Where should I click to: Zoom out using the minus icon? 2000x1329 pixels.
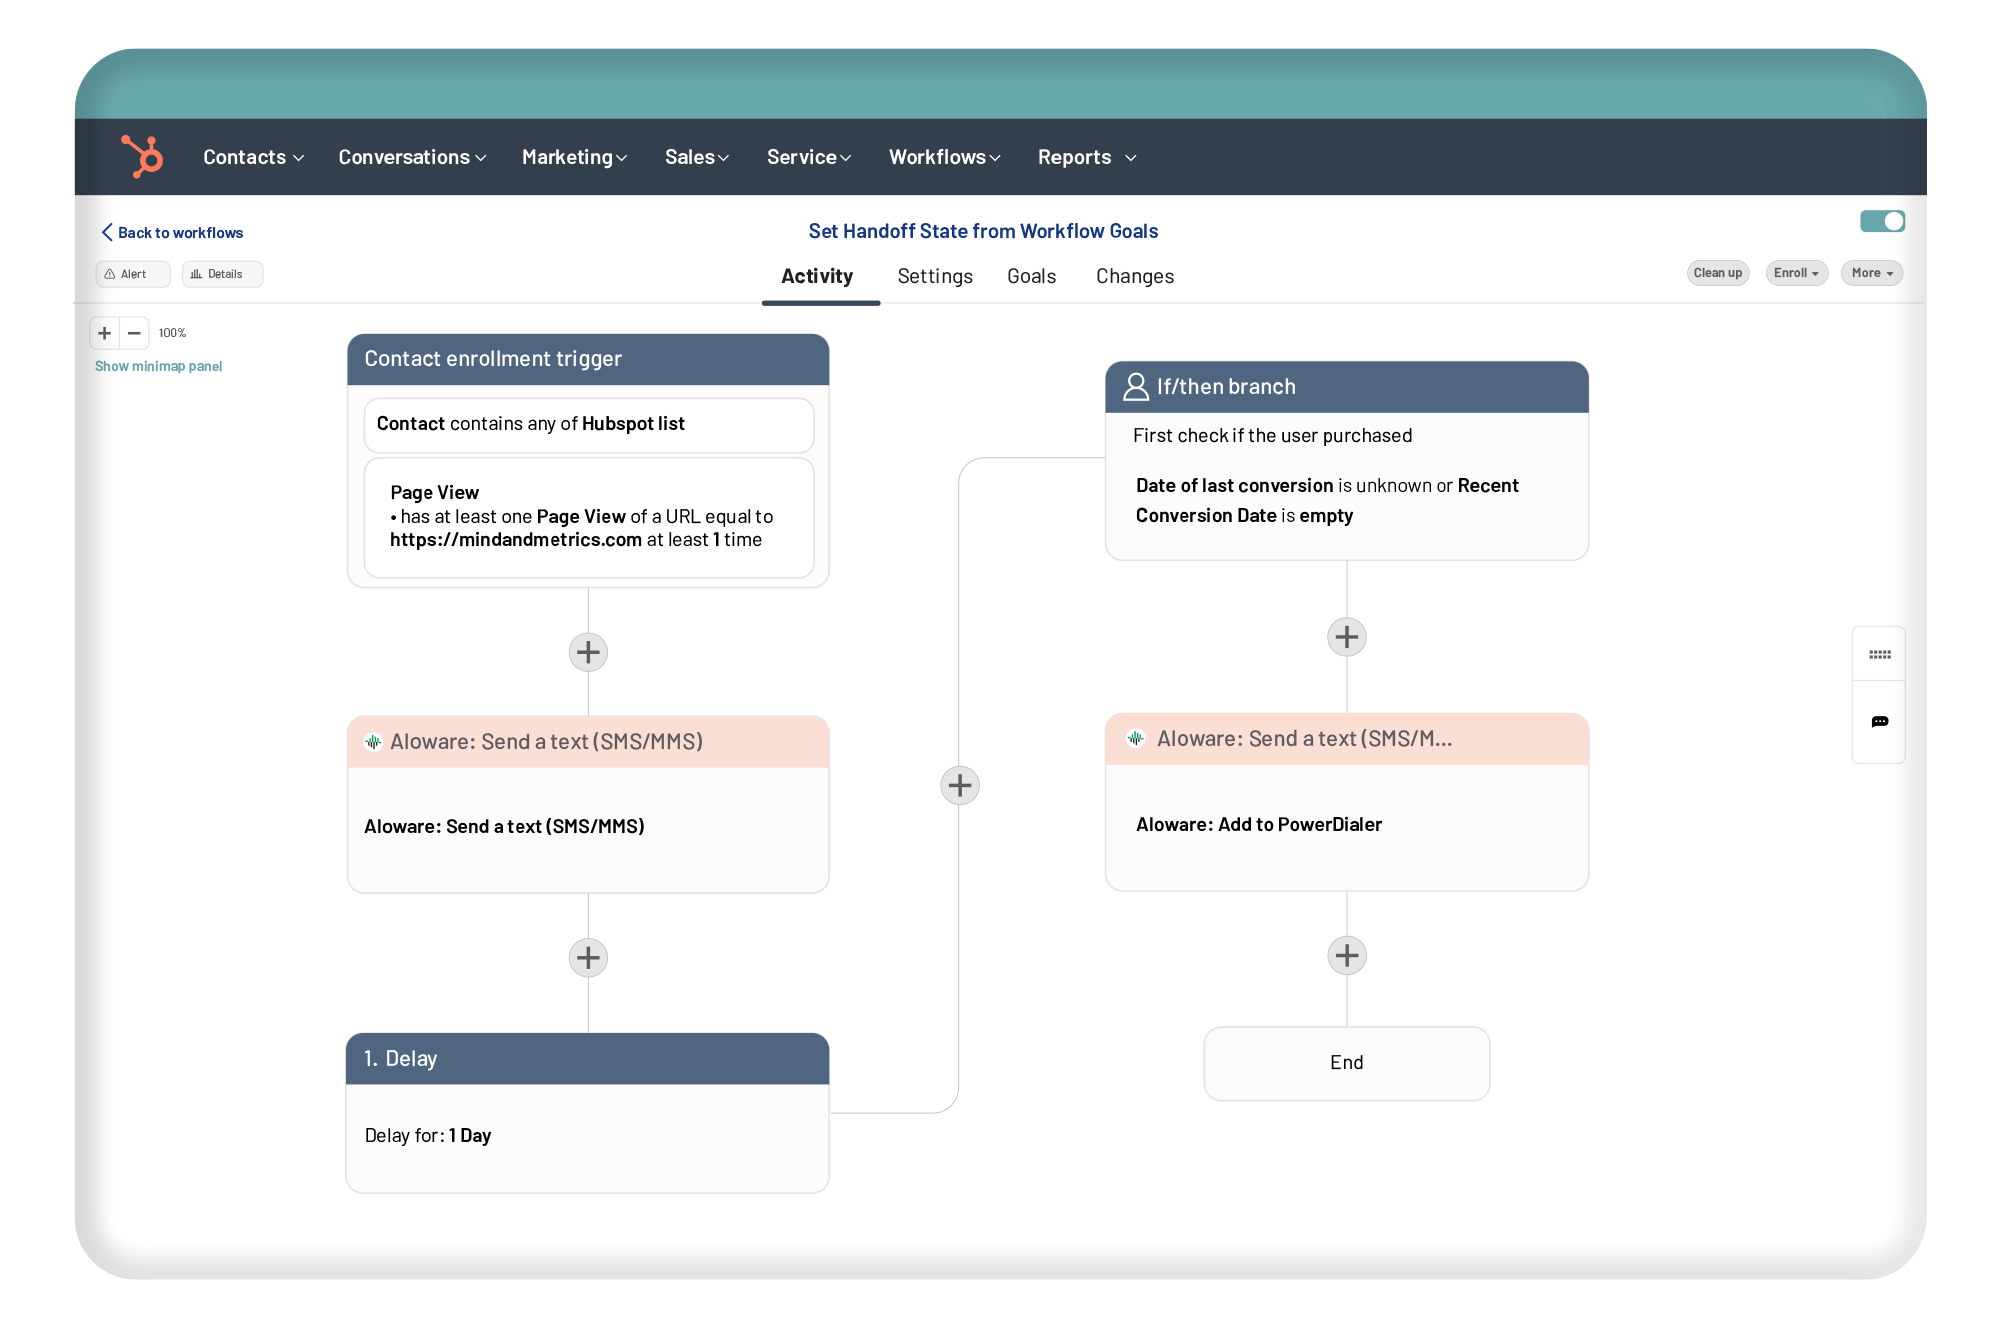coord(136,332)
